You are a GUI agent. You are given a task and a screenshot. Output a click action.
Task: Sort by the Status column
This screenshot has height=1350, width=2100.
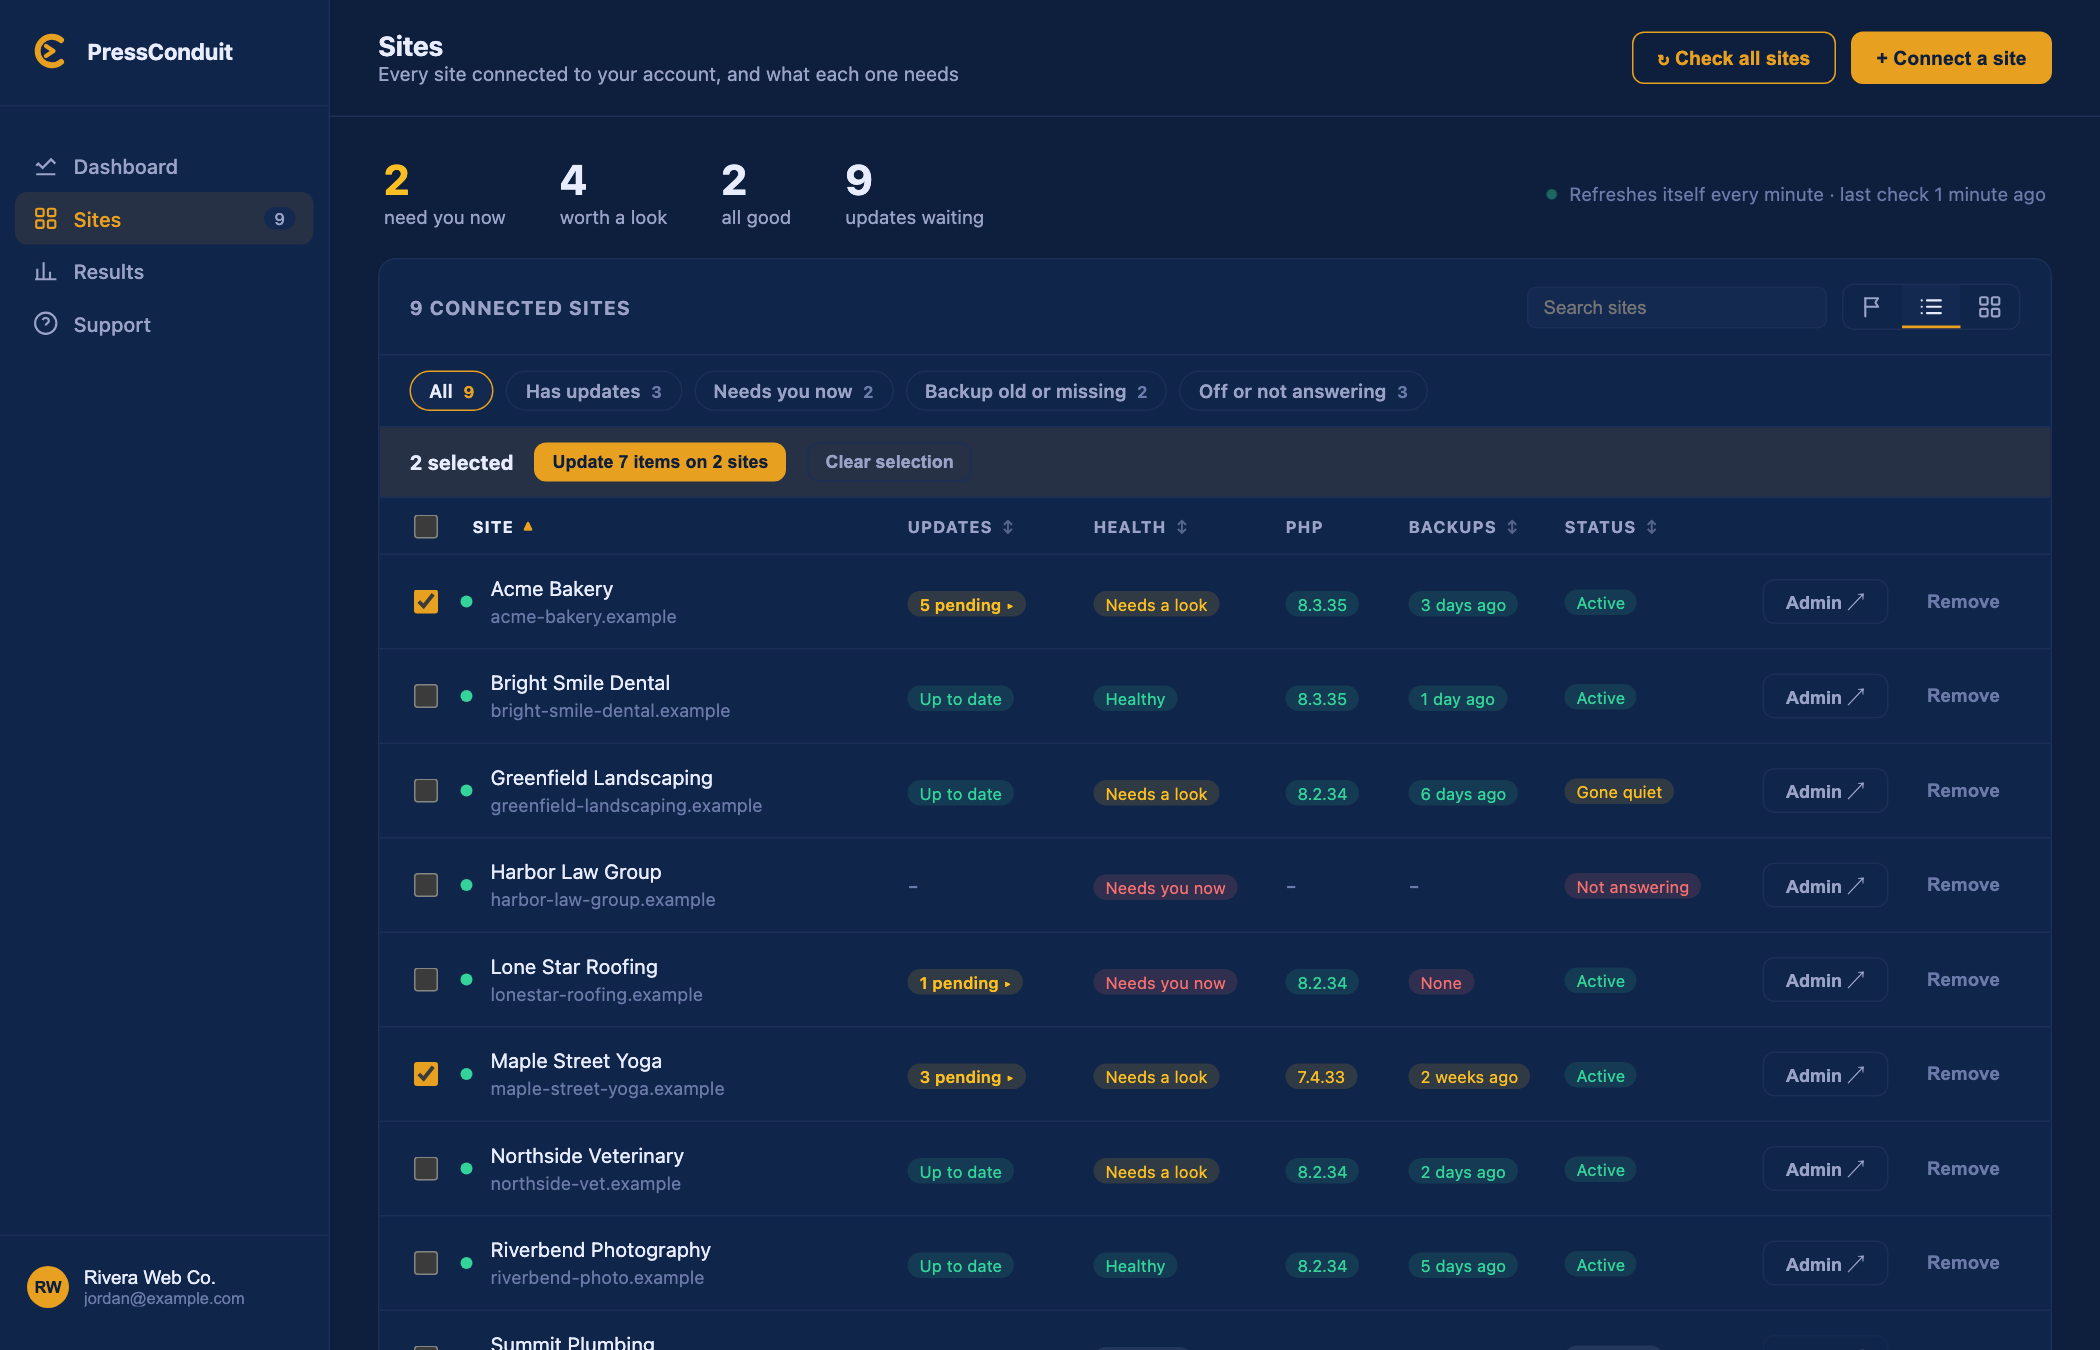(1610, 527)
